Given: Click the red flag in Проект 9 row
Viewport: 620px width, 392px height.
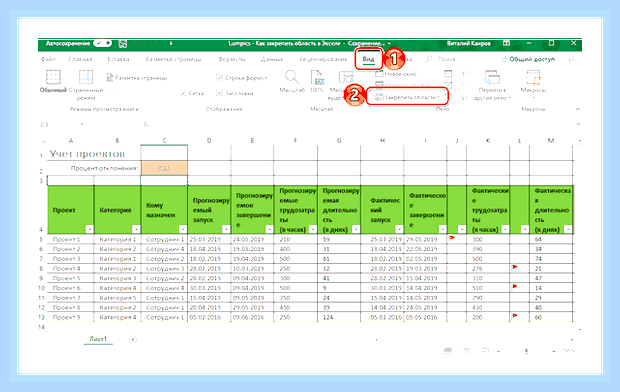Looking at the screenshot, I should pos(514,316).
